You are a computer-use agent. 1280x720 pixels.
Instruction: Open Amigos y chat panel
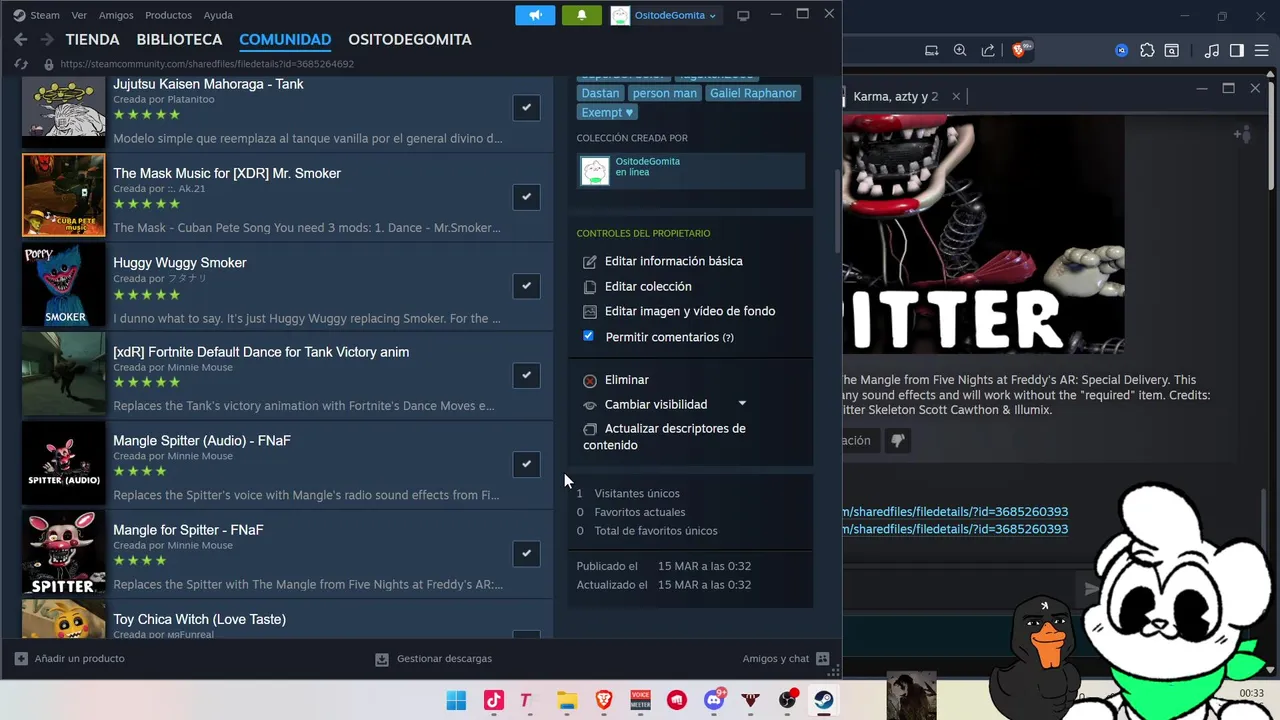point(786,659)
